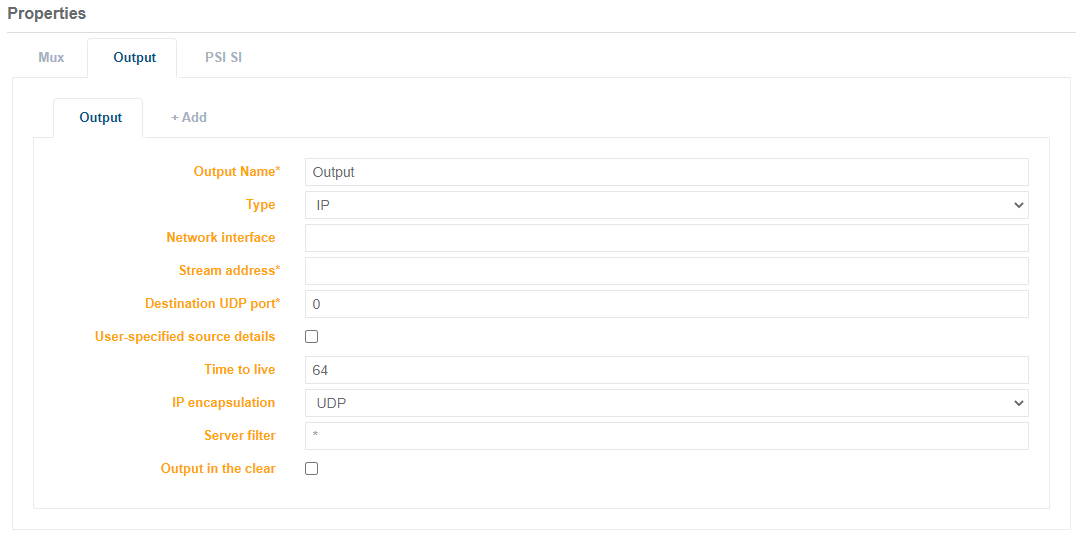Click + Add to create another output
This screenshot has width=1087, height=538.
pyautogui.click(x=188, y=118)
